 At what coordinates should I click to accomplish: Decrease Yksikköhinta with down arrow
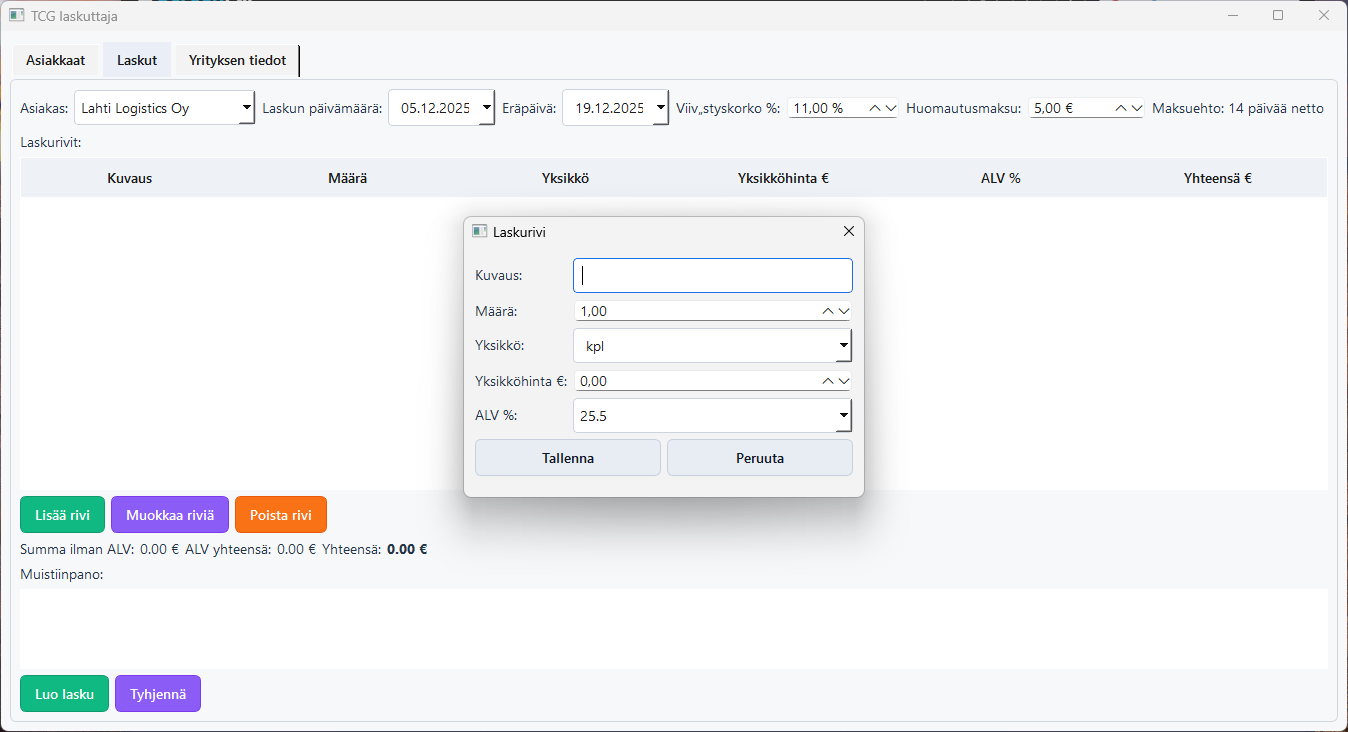[844, 381]
